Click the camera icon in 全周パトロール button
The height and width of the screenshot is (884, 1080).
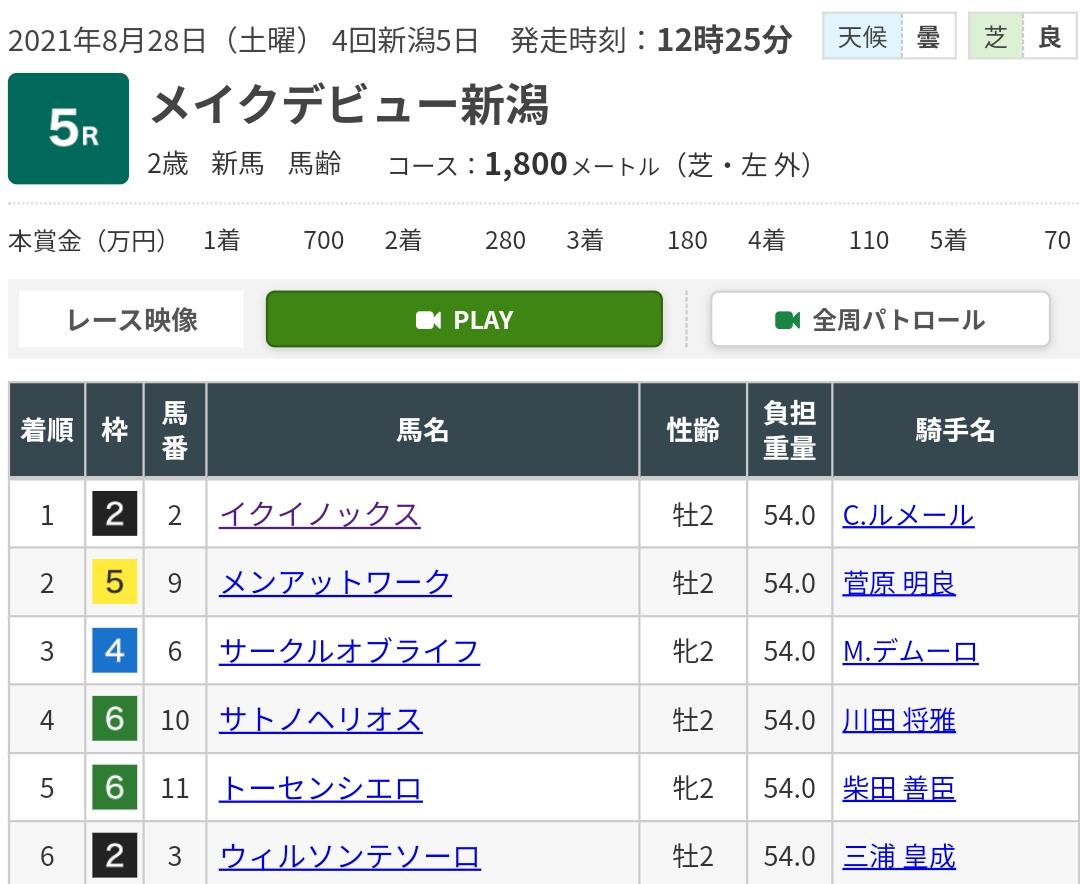tap(788, 320)
